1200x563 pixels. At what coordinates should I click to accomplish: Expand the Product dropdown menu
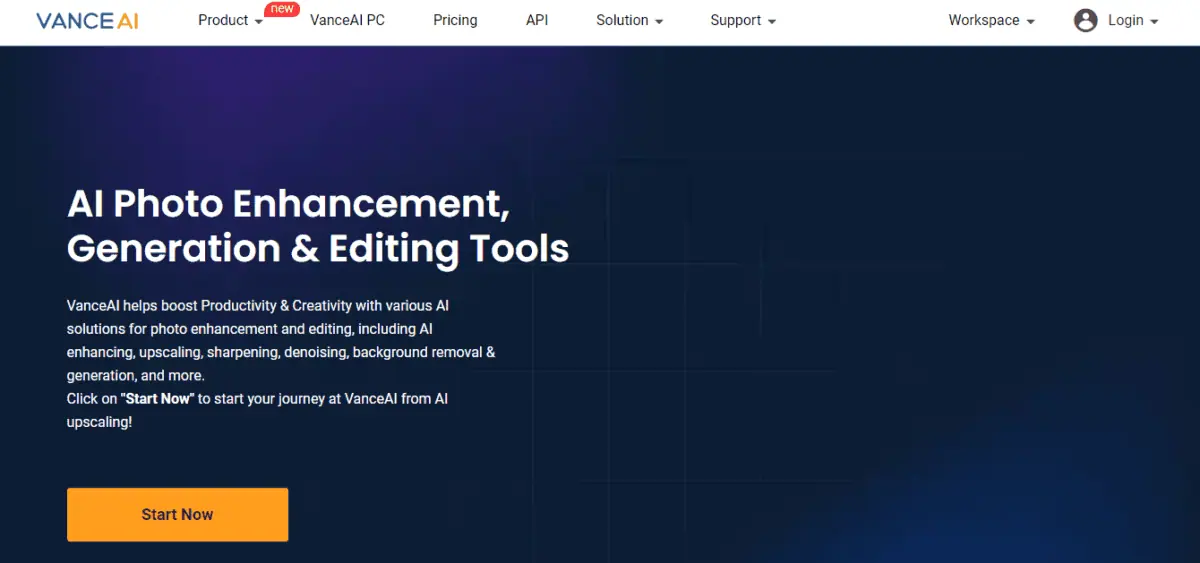click(x=231, y=20)
